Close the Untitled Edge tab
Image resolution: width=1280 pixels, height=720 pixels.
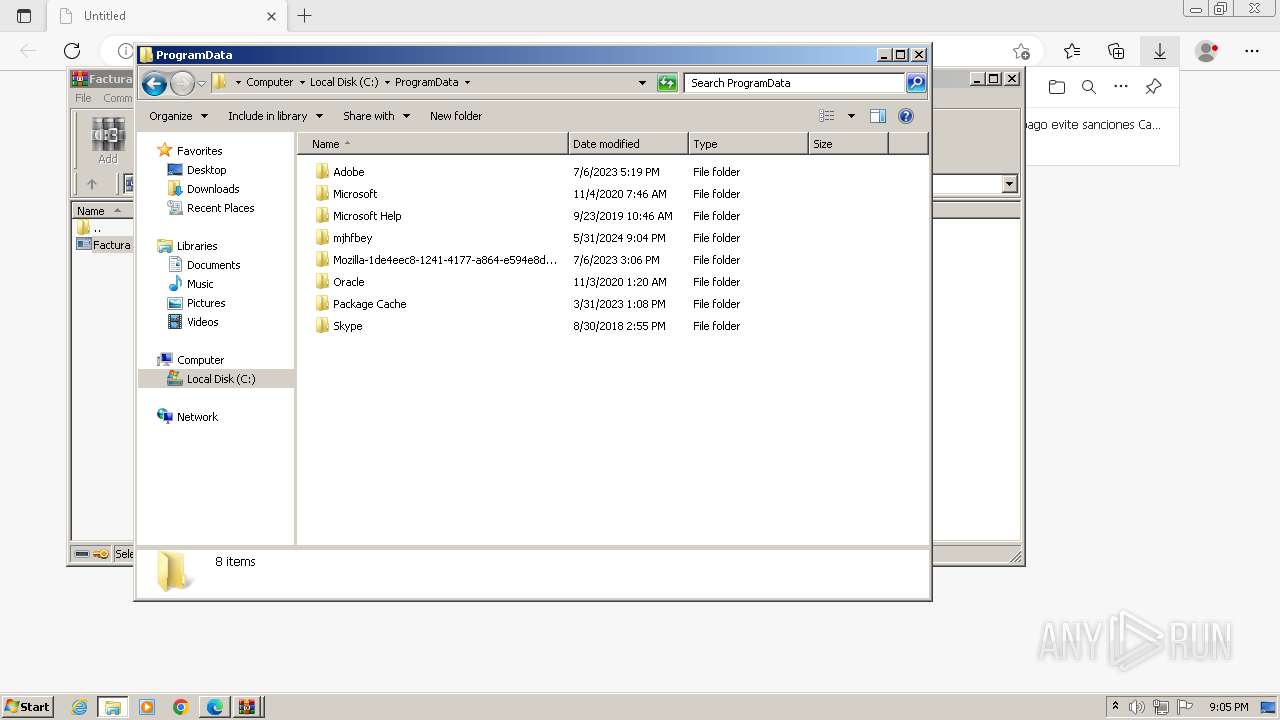point(271,16)
